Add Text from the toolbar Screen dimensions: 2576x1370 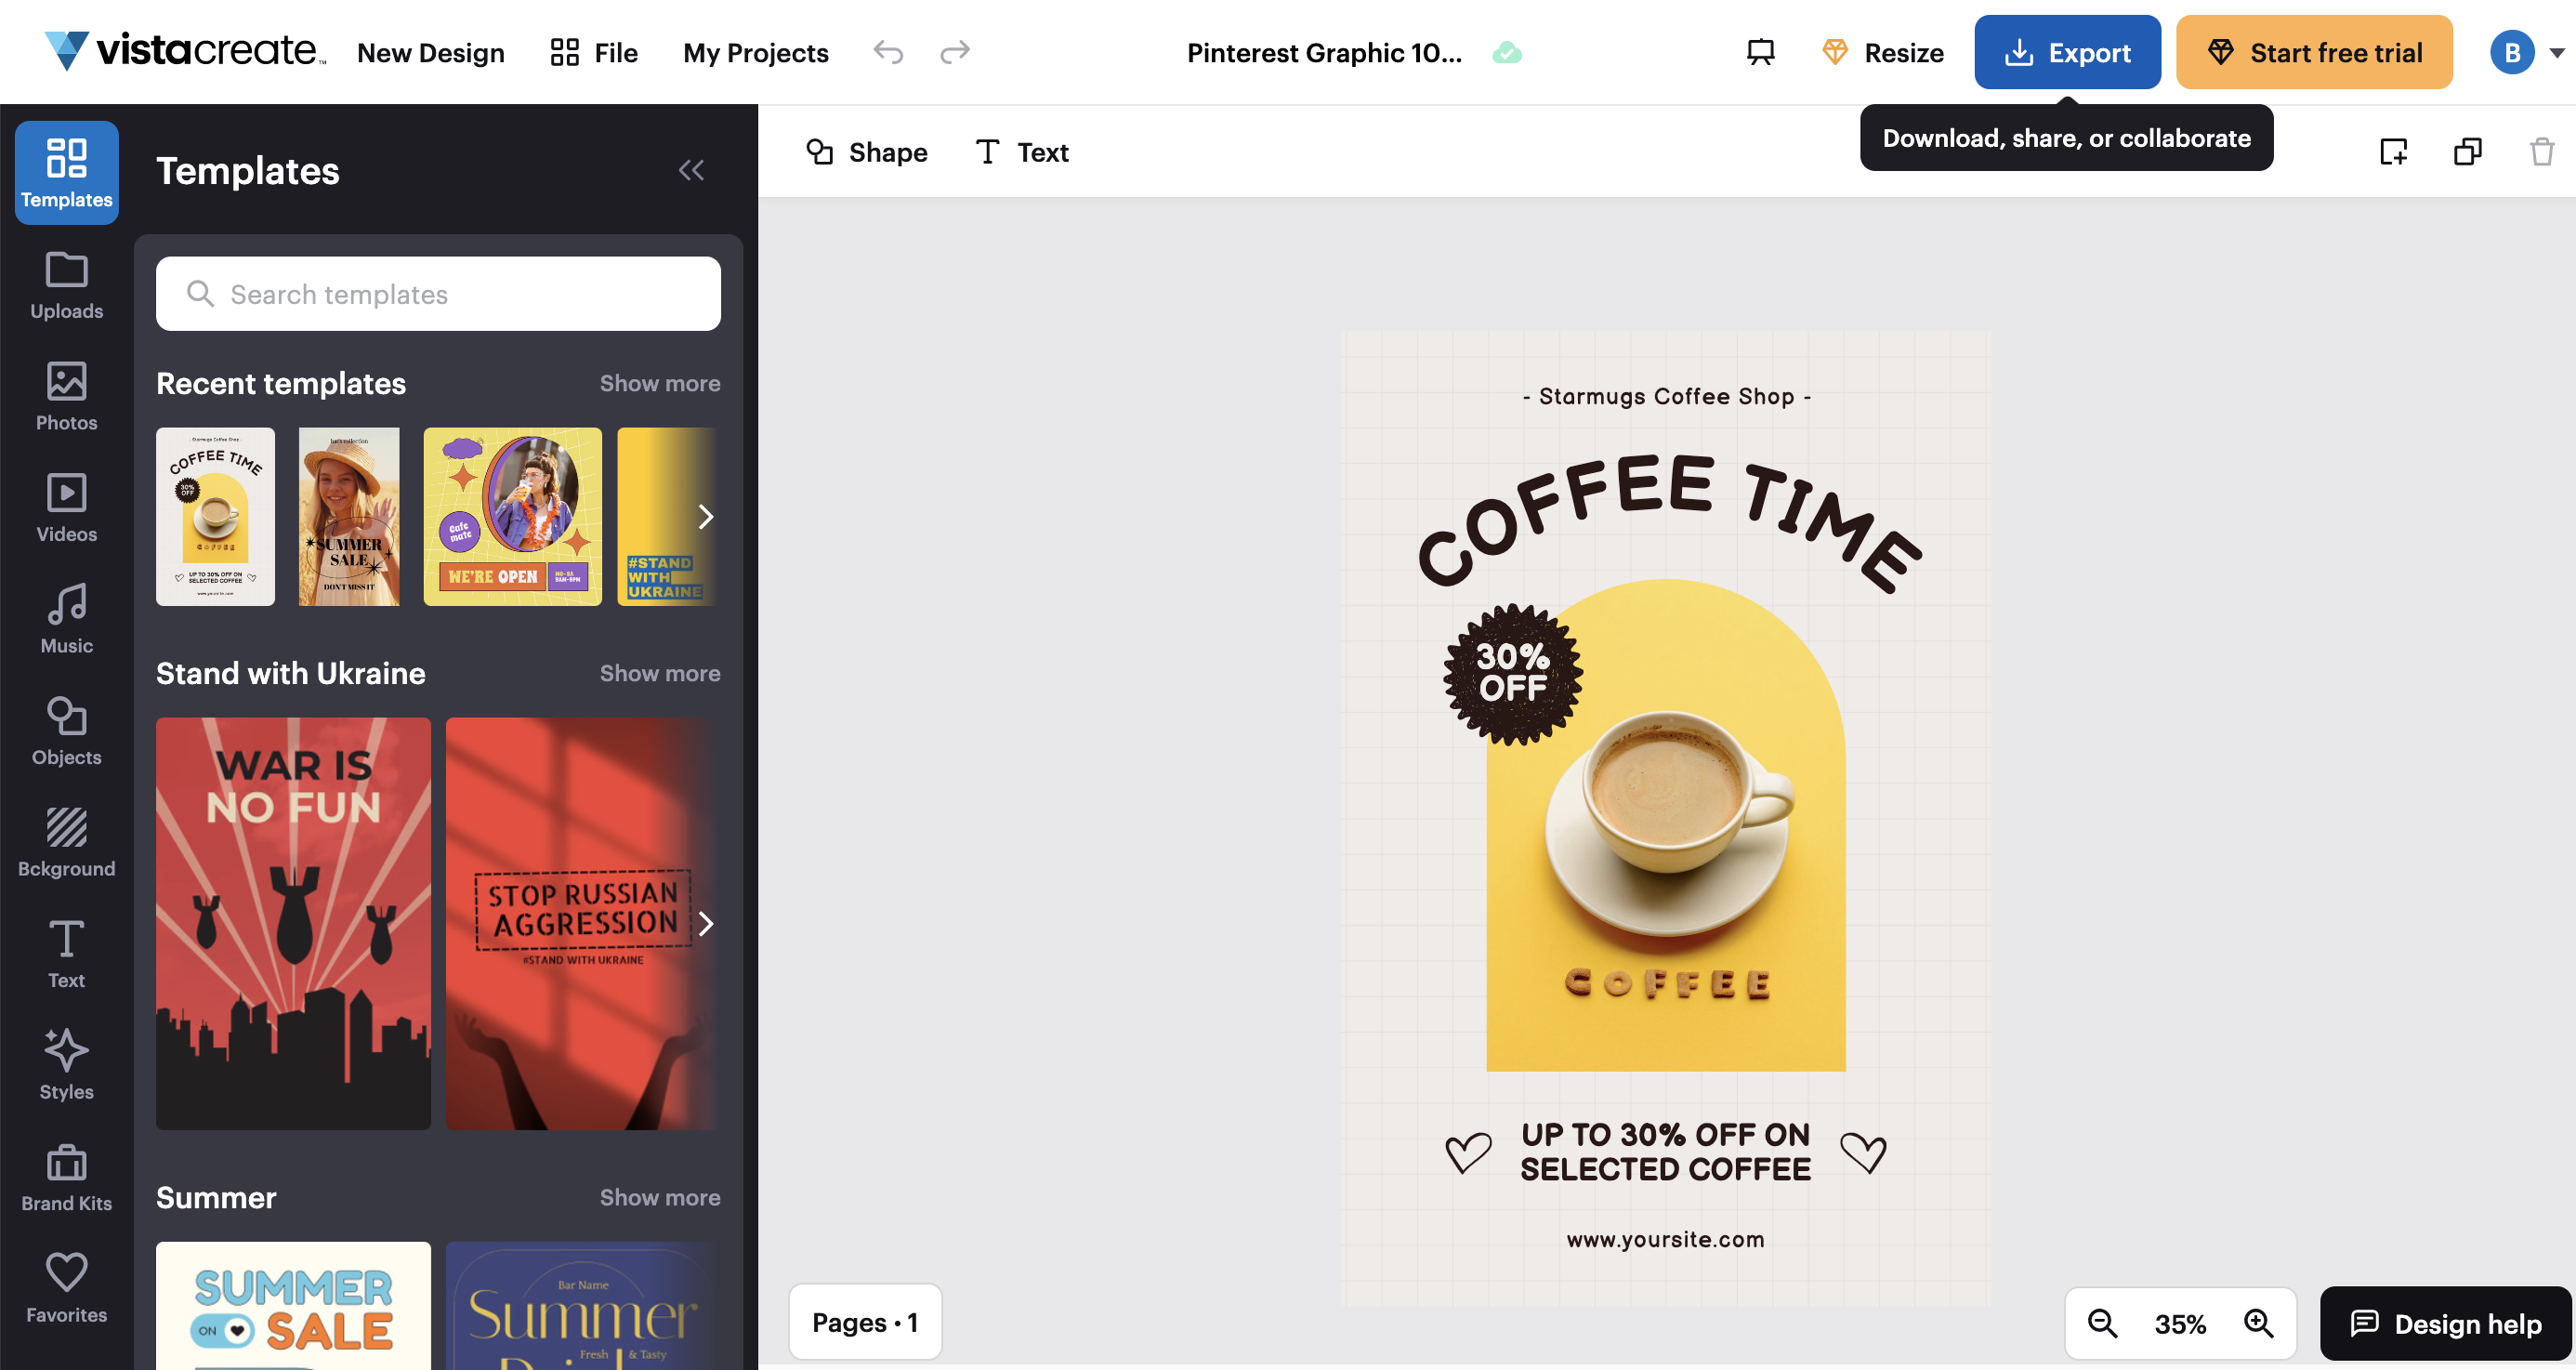tap(1021, 152)
